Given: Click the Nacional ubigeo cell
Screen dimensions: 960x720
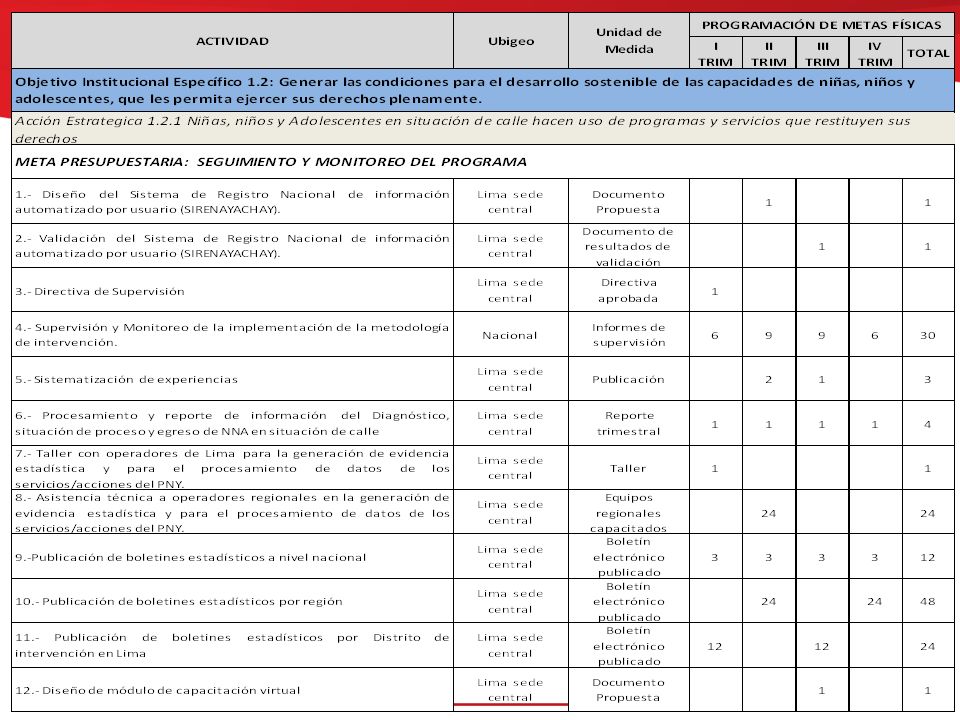Looking at the screenshot, I should 510,336.
